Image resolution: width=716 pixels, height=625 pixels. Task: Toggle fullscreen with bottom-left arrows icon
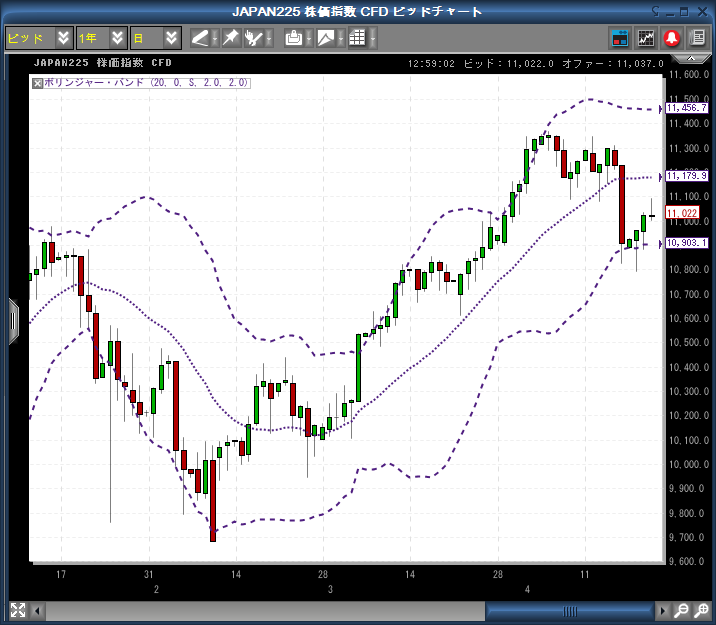coord(16,610)
